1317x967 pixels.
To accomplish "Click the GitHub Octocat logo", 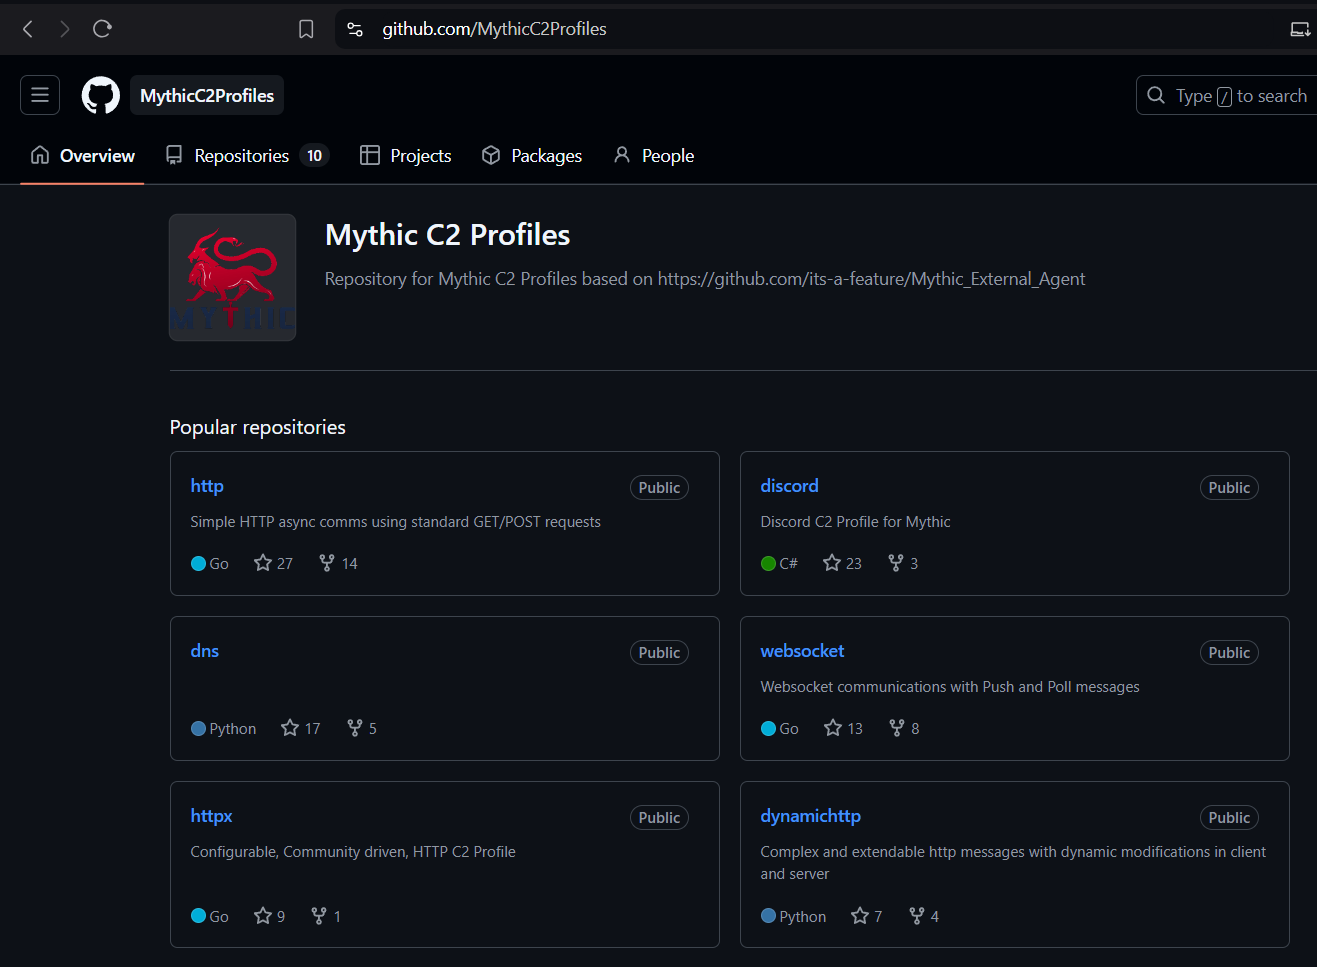I will coord(100,95).
